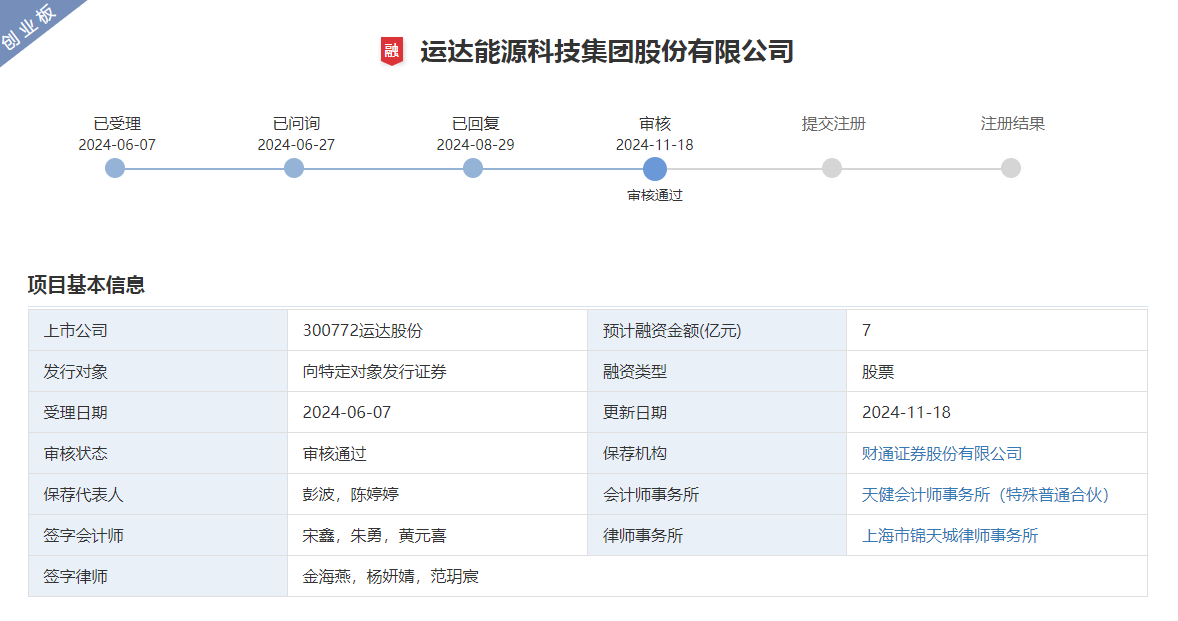Open the 财通证券股份有限公司 sponsor link
Image resolution: width=1178 pixels, height=621 pixels.
[943, 452]
